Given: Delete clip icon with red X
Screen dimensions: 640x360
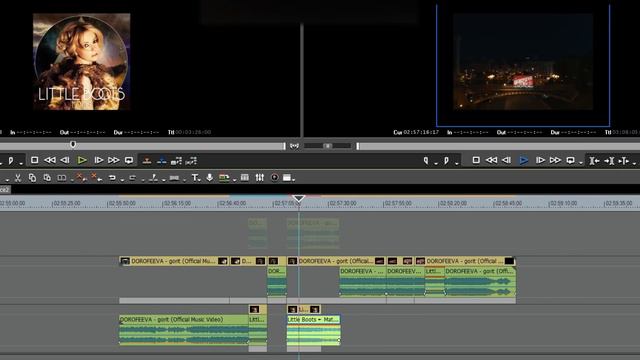Looking at the screenshot, I should (x=81, y=178).
